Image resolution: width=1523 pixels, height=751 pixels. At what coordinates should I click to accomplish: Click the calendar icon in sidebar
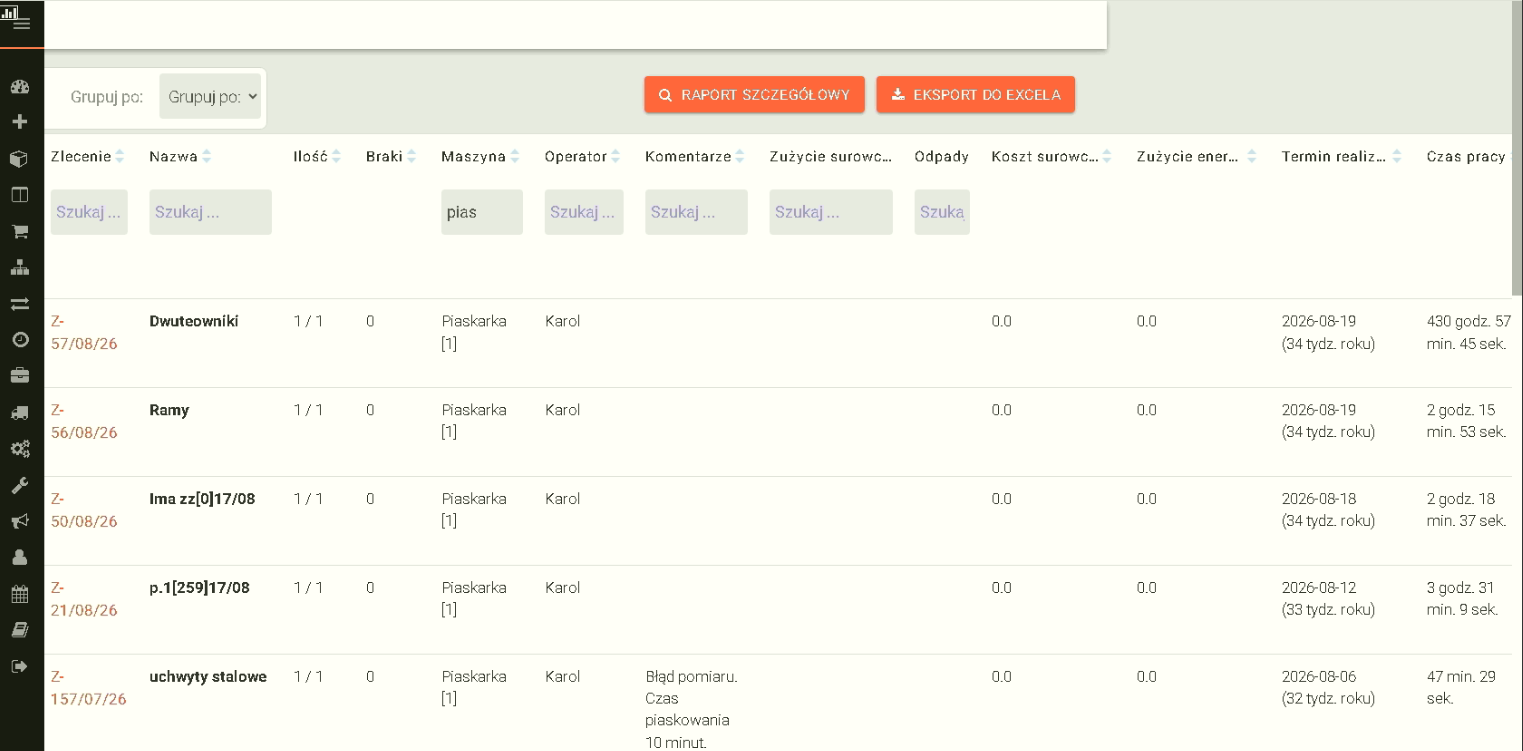click(x=19, y=594)
